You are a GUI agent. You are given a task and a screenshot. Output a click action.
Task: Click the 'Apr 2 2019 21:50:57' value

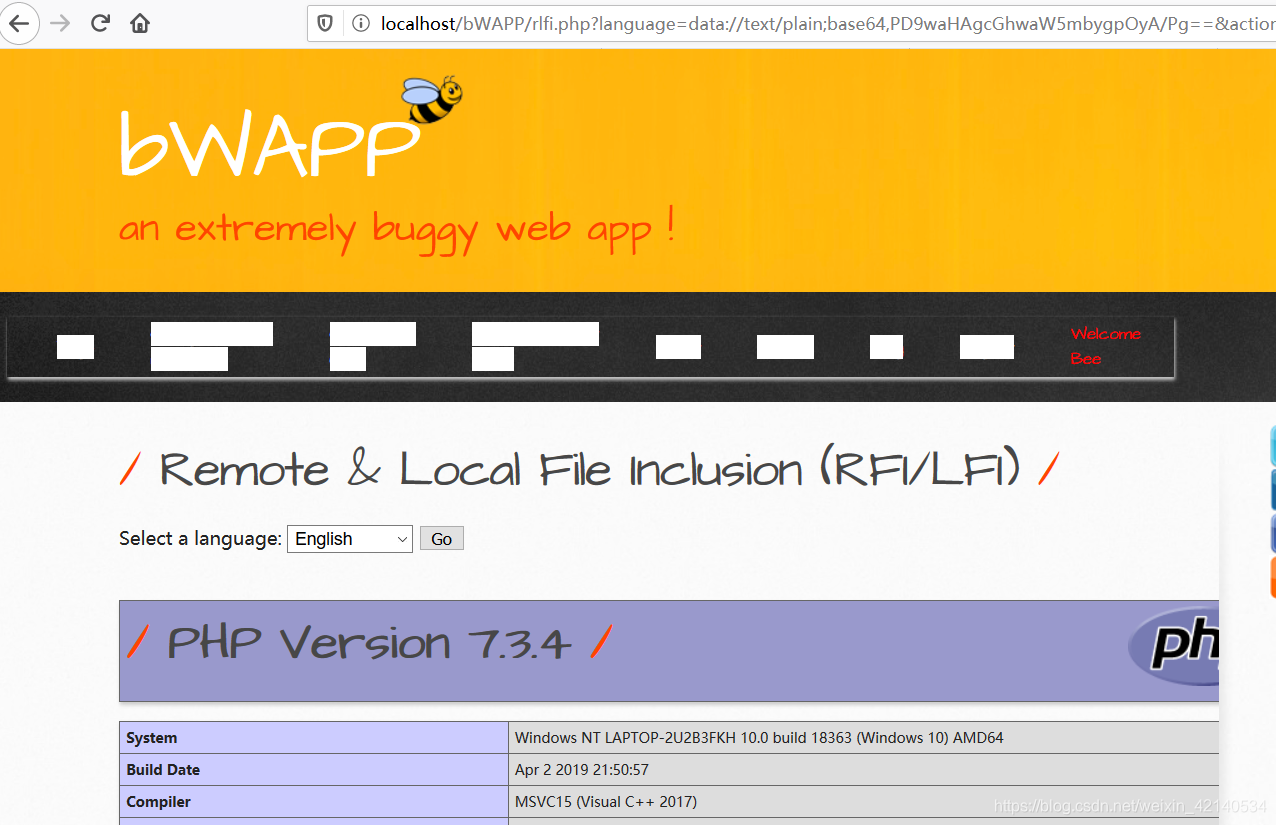click(581, 770)
